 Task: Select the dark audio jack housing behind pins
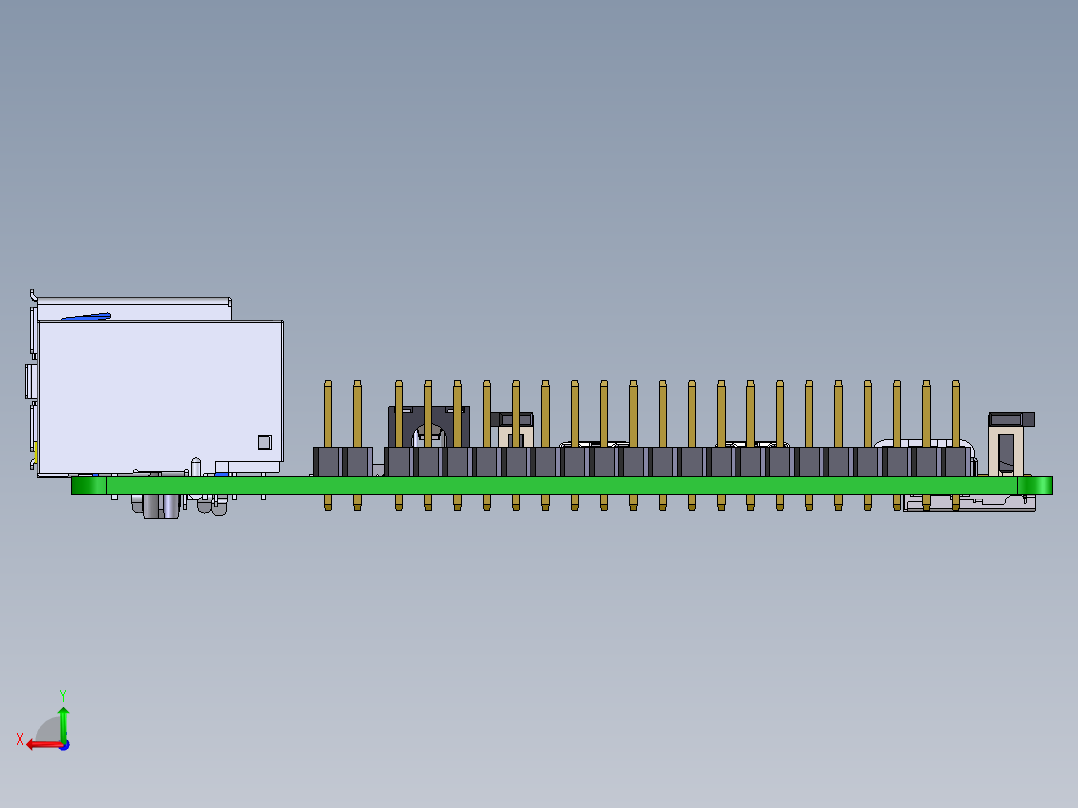tap(428, 426)
